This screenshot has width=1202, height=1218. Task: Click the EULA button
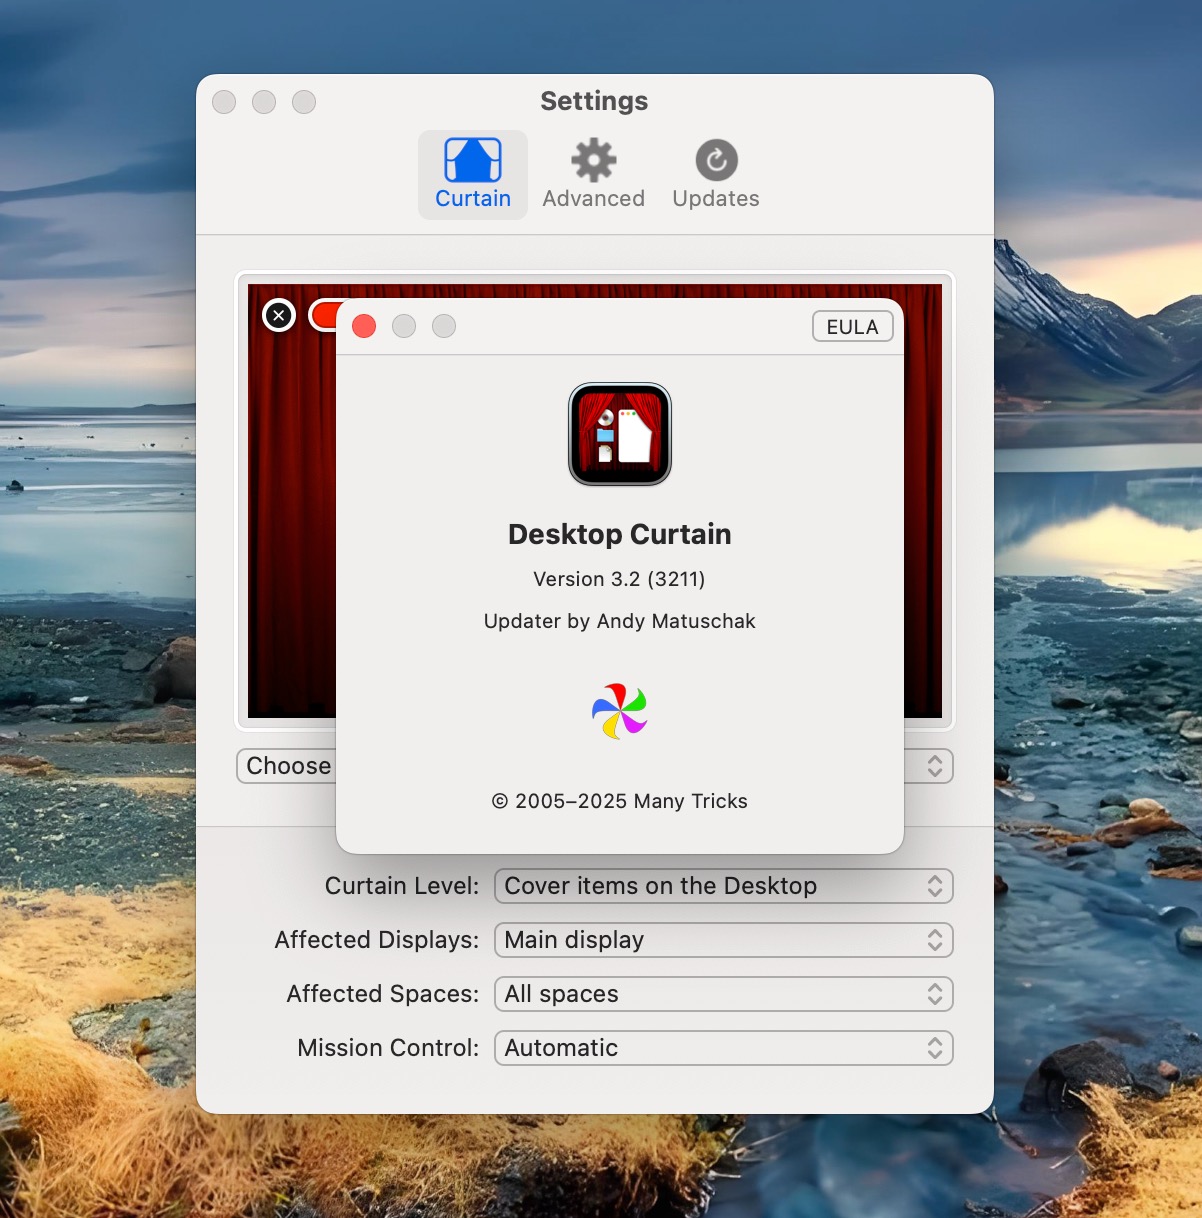click(x=853, y=327)
